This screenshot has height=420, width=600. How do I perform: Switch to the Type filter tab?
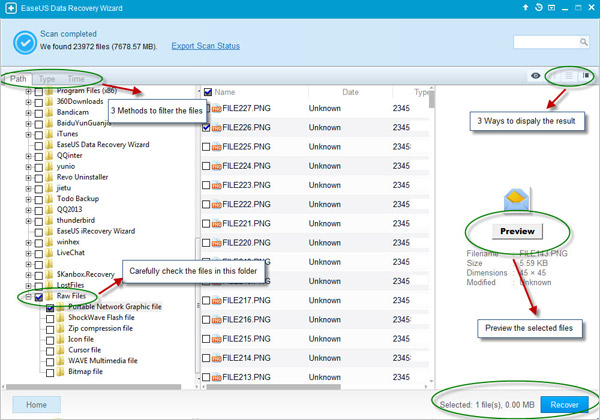(46, 78)
